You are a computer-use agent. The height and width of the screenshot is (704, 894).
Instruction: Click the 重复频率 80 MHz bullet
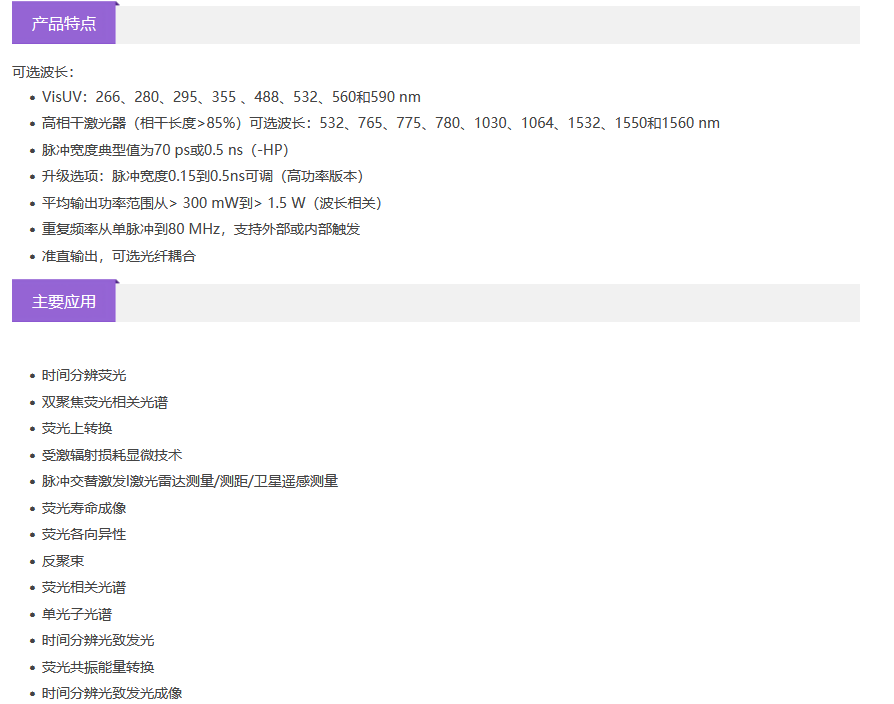pos(200,229)
